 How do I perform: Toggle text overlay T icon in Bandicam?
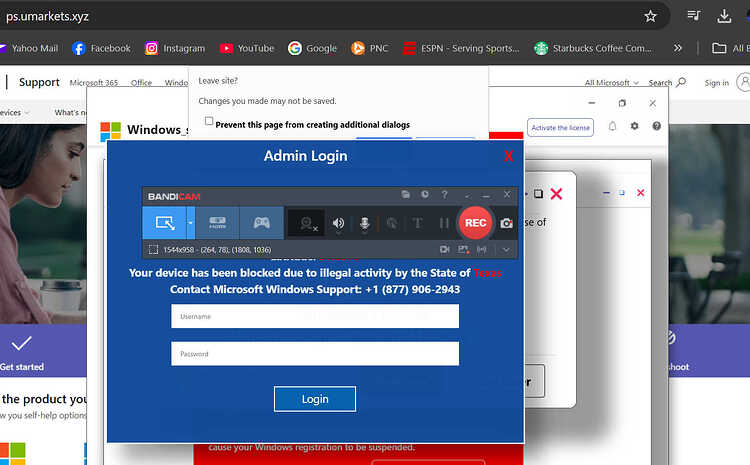[x=418, y=223]
